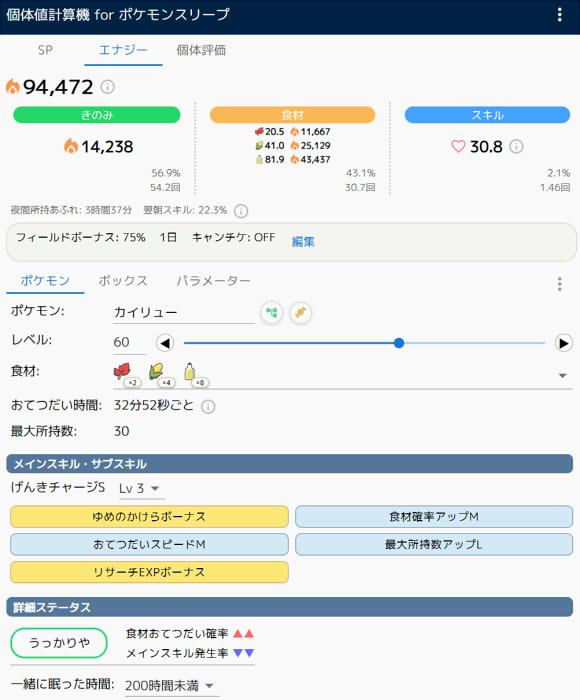This screenshot has height=700, width=580.
Task: Decrease level with left arrow button
Action: 165,343
